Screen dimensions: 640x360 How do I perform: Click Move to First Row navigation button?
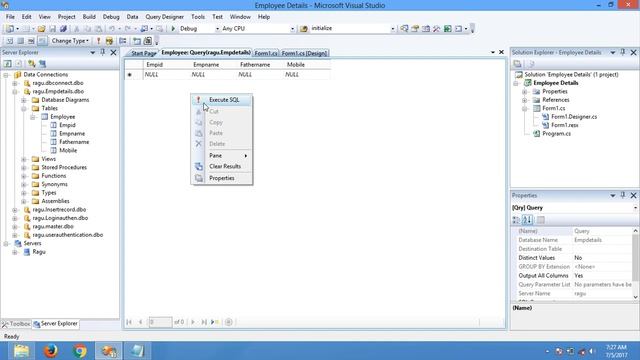tap(129, 322)
